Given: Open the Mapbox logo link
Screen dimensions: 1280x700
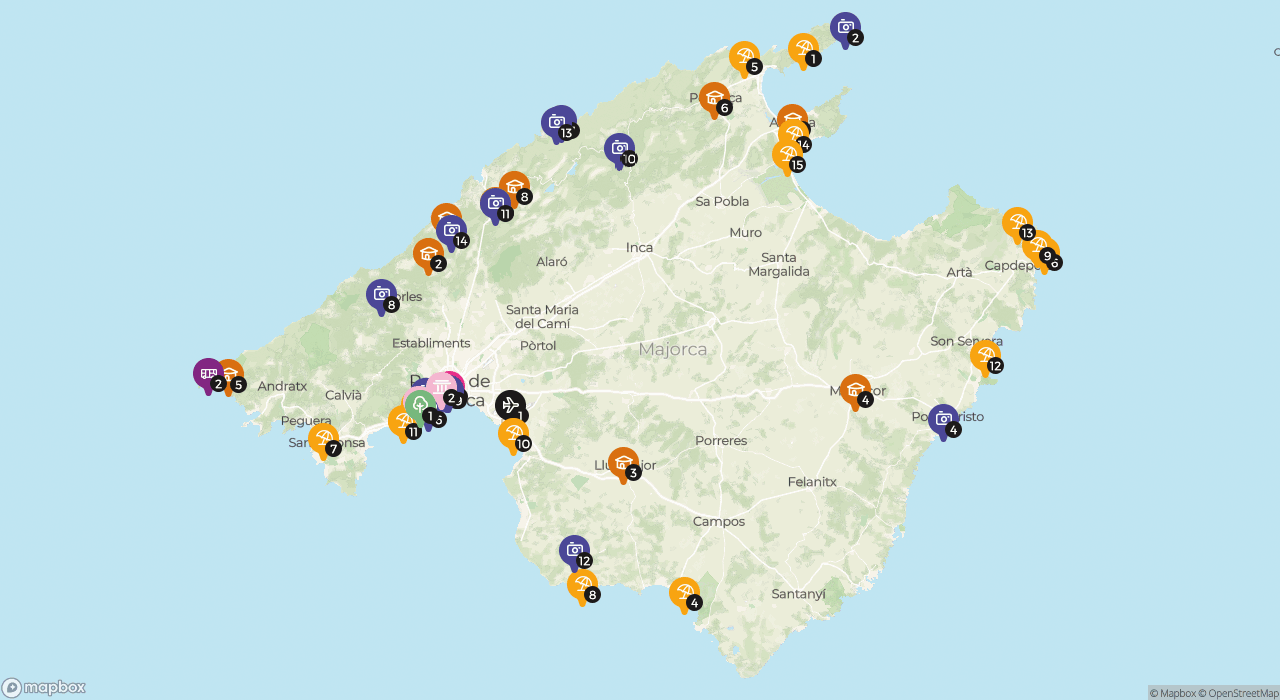Looking at the screenshot, I should click(44, 688).
